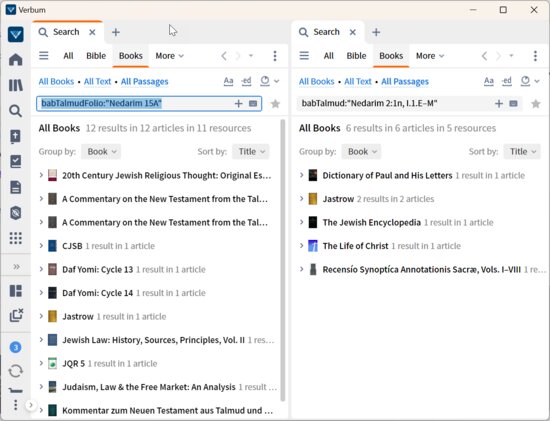Click All Text link in left panel

tap(98, 82)
